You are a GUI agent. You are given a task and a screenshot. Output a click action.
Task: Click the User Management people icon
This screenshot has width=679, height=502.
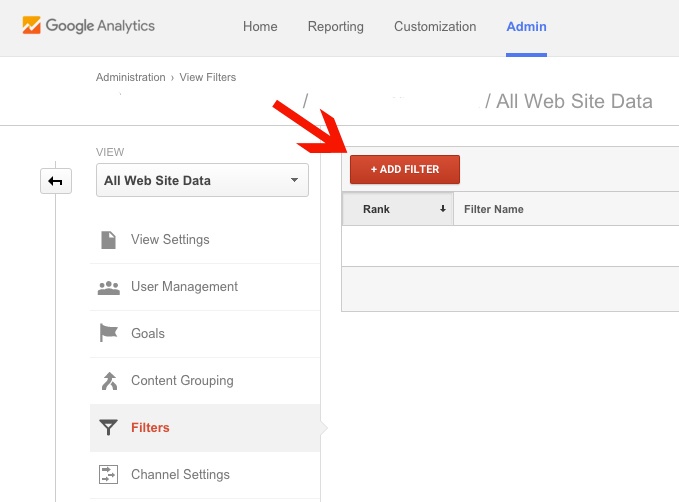108,287
